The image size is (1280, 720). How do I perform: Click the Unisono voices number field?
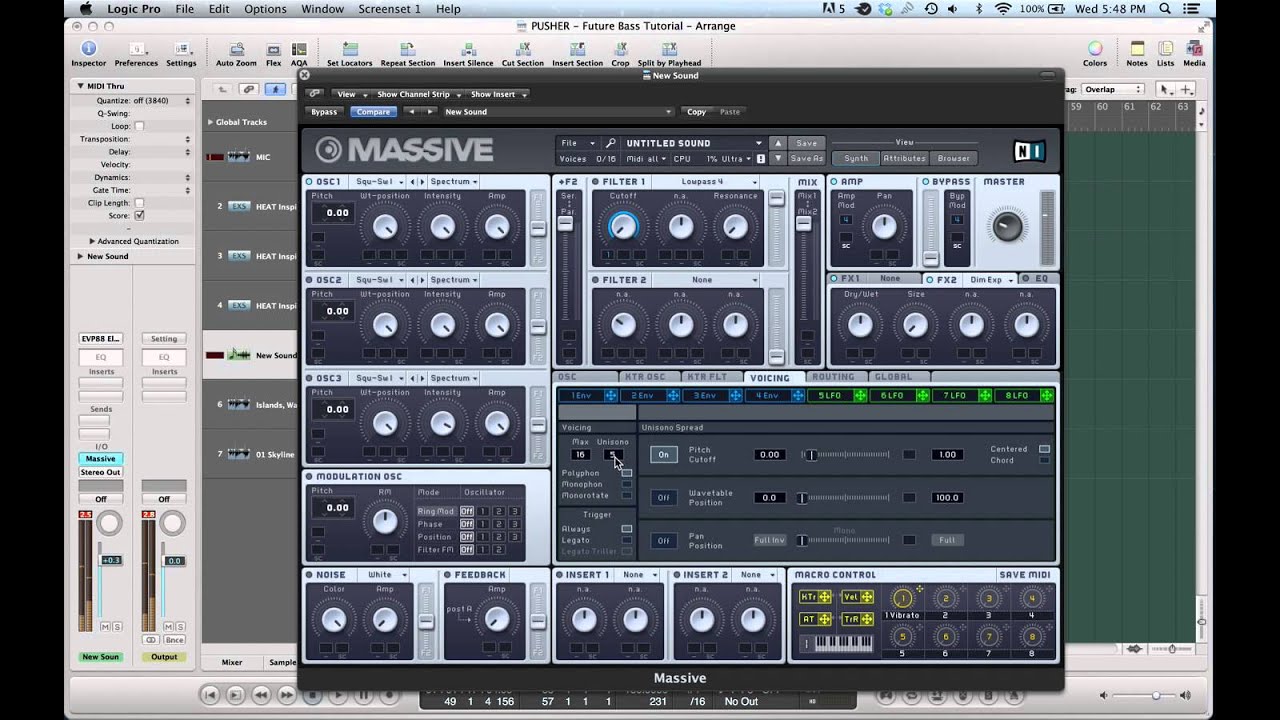tap(612, 455)
